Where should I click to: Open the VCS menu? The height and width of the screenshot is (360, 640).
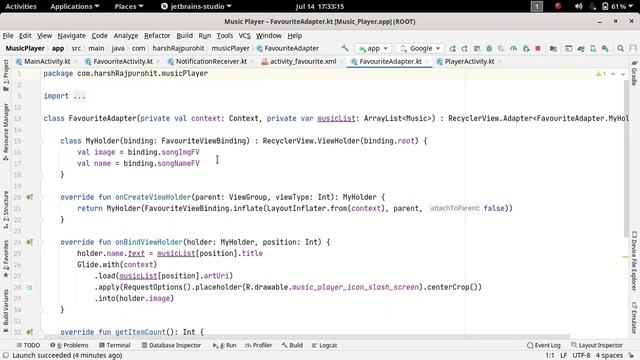coord(244,36)
